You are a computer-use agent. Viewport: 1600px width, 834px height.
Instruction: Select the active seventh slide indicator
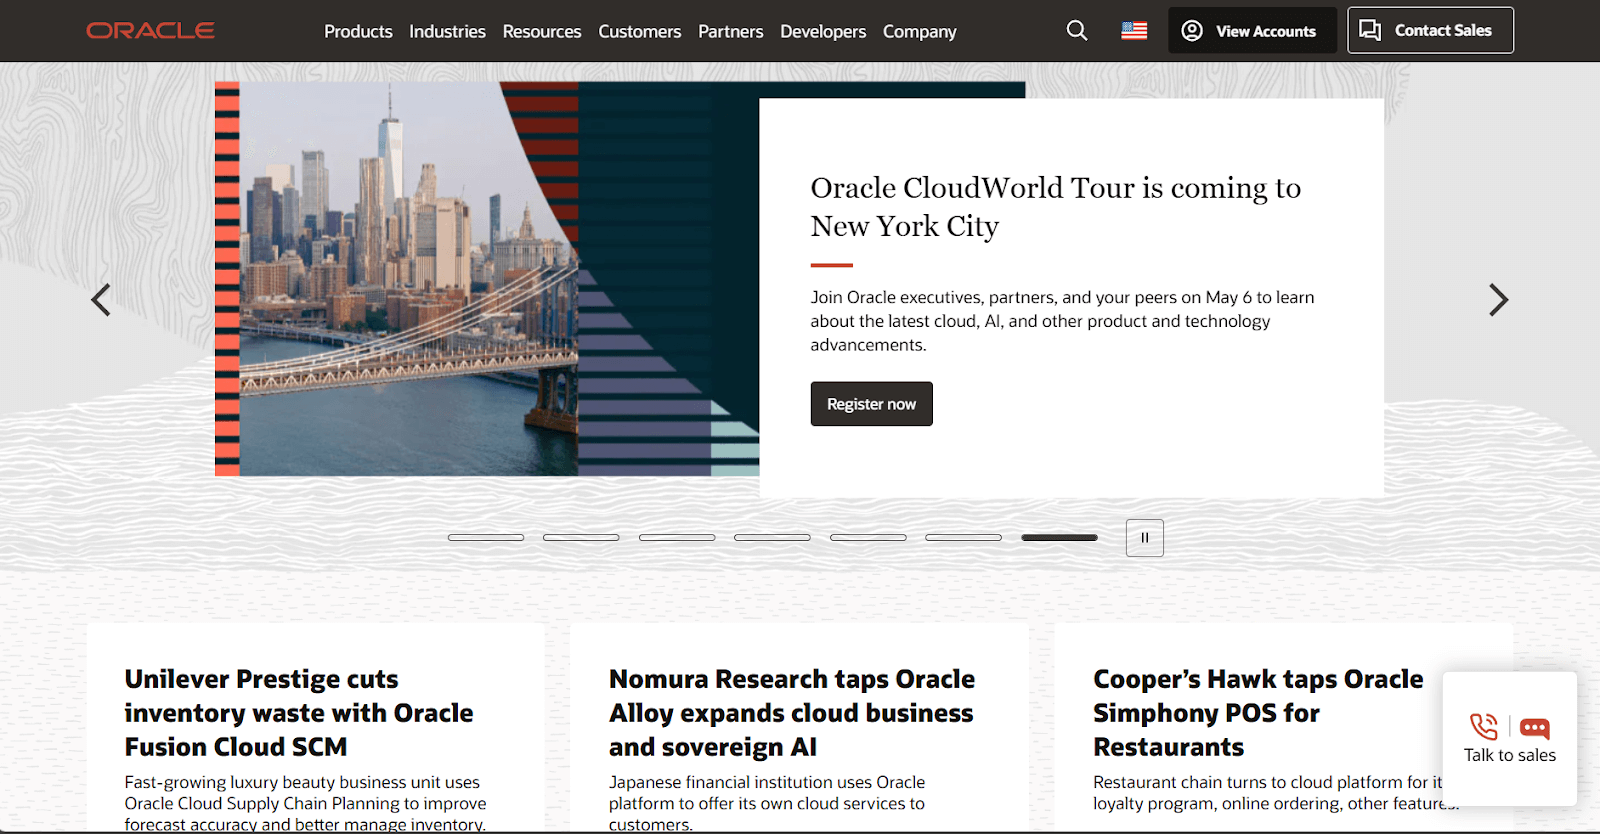[x=1059, y=538]
